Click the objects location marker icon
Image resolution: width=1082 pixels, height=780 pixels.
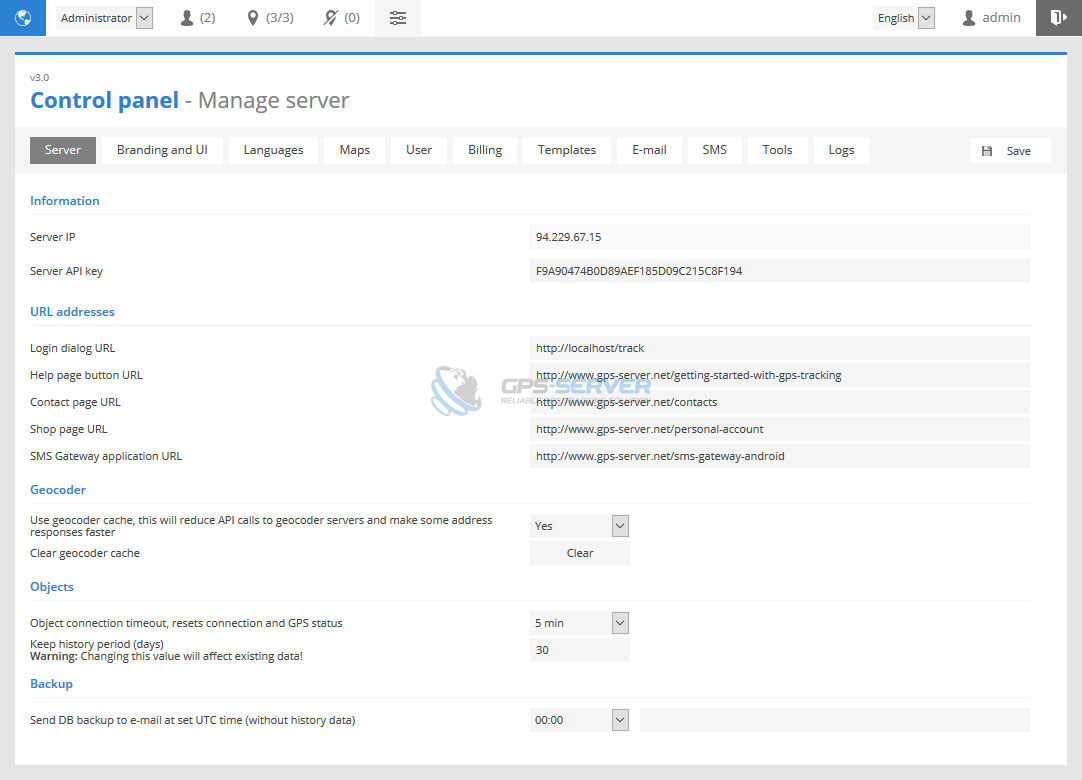(253, 18)
